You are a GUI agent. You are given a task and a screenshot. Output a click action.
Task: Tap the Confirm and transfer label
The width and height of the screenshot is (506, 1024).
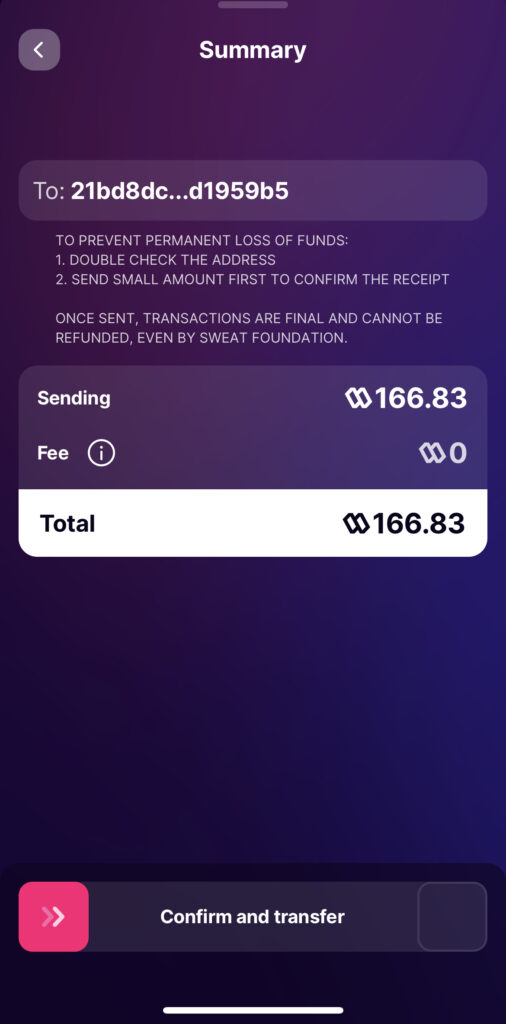[x=253, y=916]
